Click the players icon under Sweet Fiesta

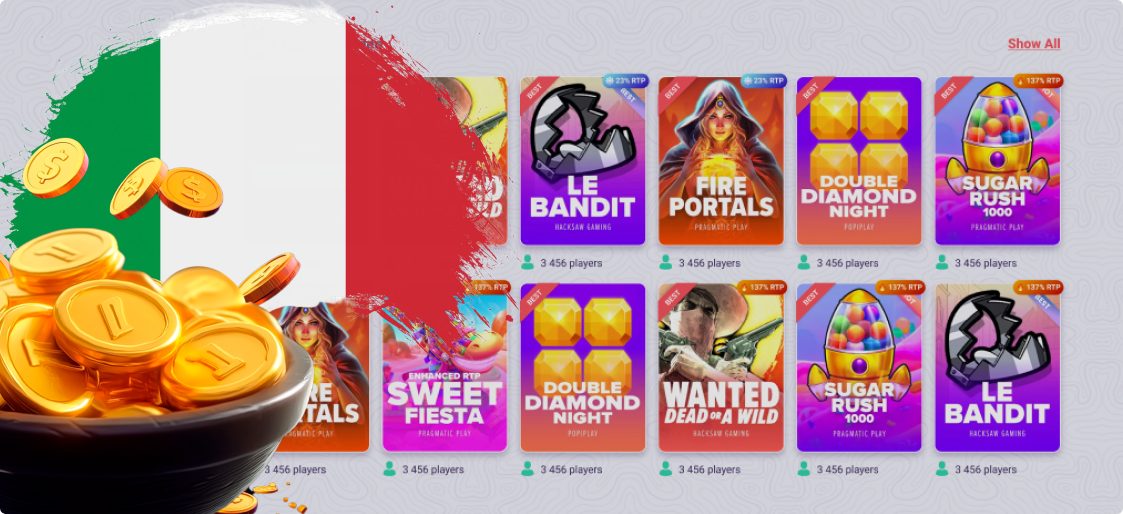tap(390, 469)
